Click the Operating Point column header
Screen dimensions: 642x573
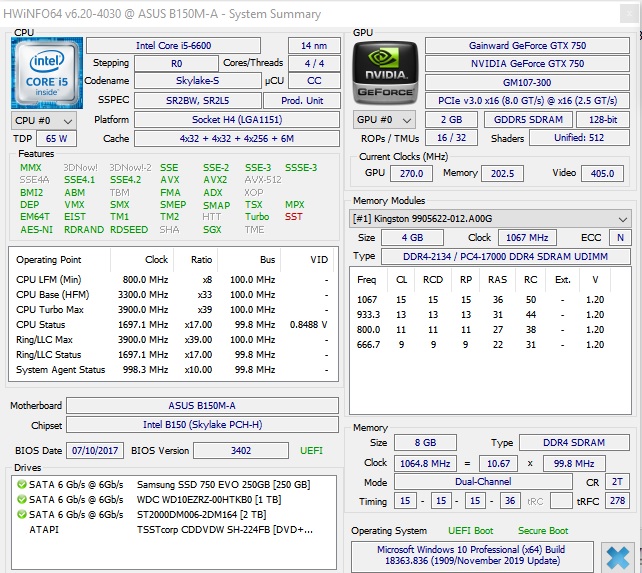pyautogui.click(x=60, y=260)
